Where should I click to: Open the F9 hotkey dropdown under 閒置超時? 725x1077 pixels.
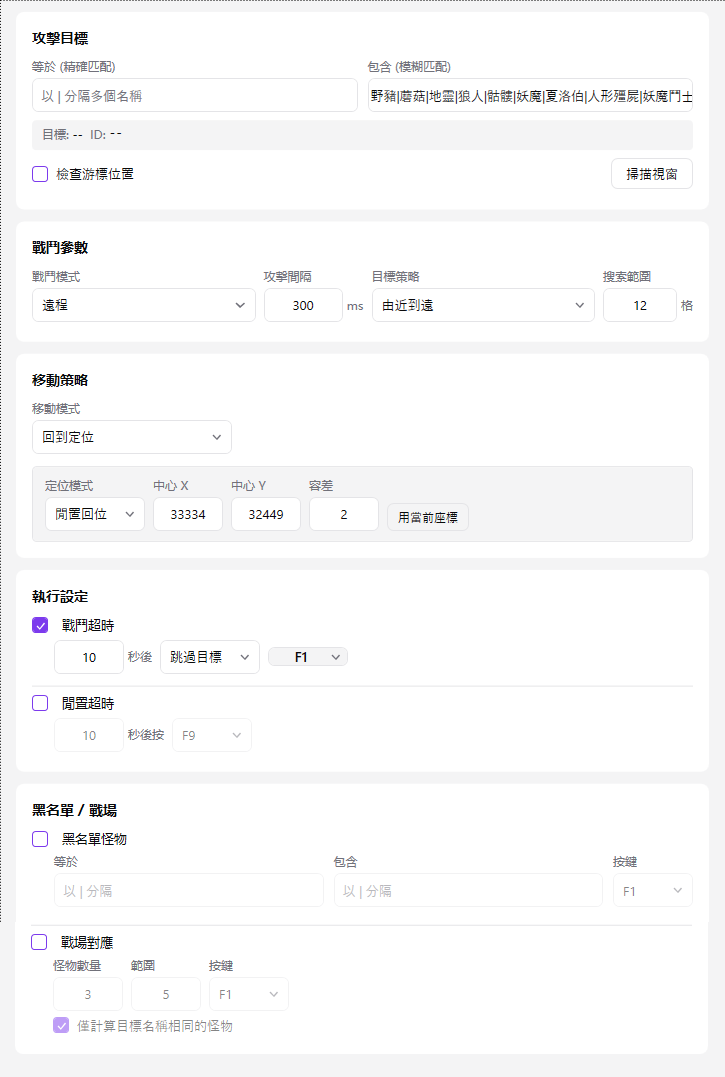pyautogui.click(x=211, y=734)
